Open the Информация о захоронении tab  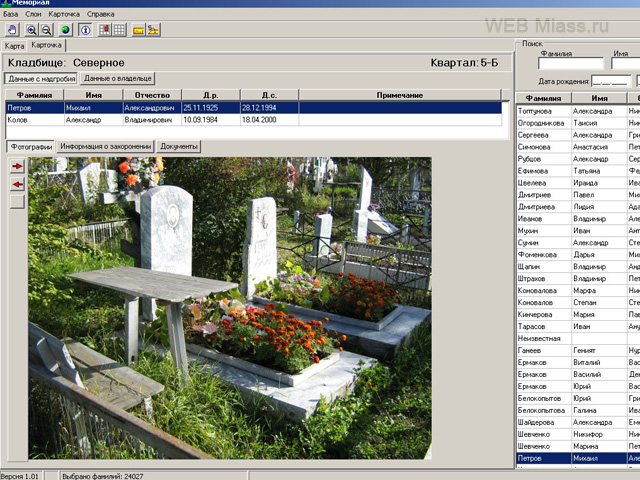[105, 146]
